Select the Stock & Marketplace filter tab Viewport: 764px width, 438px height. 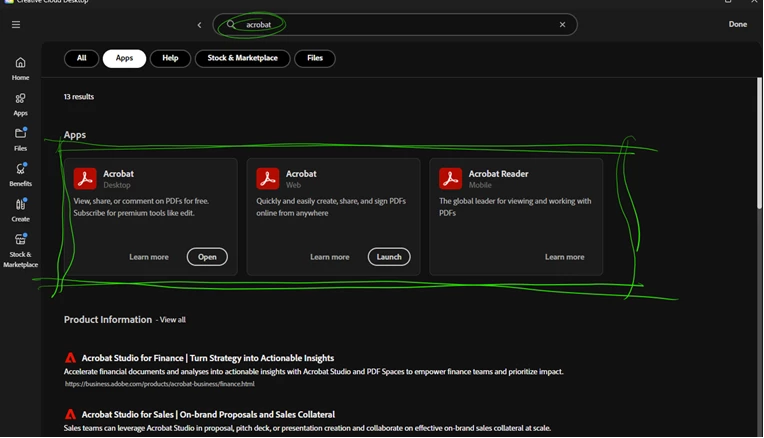[x=243, y=58]
